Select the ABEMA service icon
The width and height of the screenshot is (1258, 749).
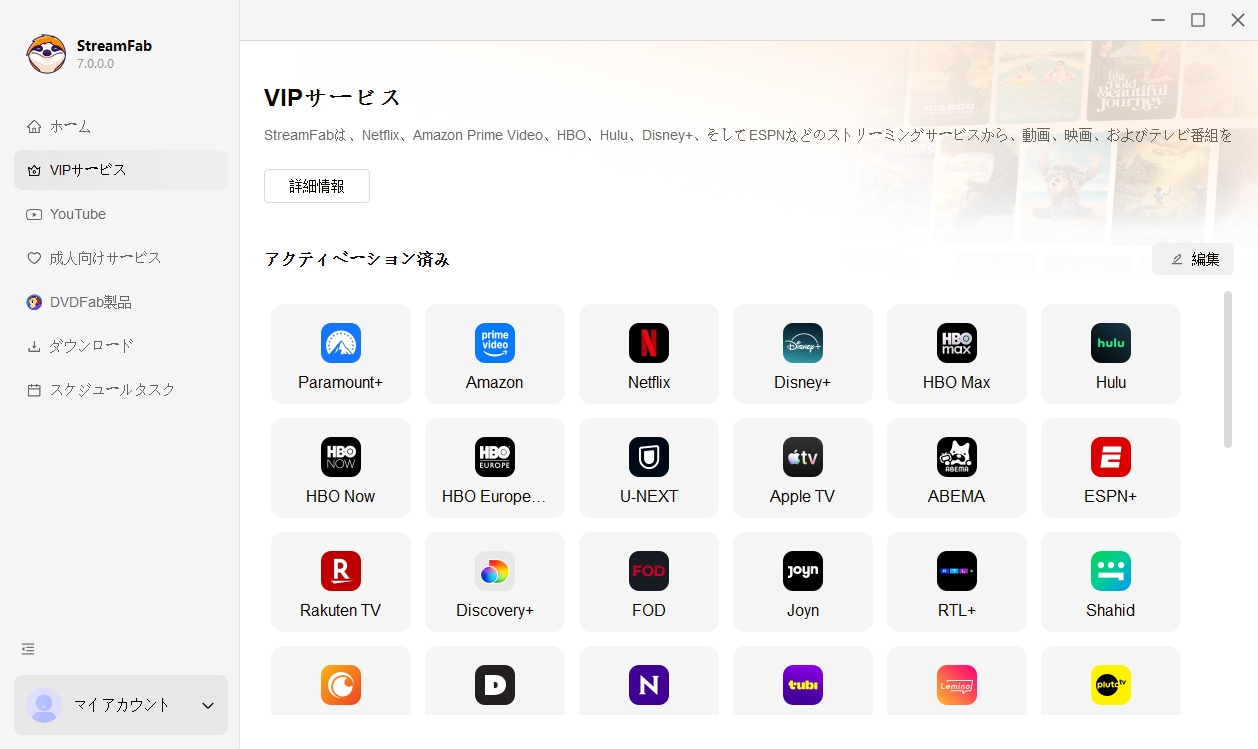(956, 457)
